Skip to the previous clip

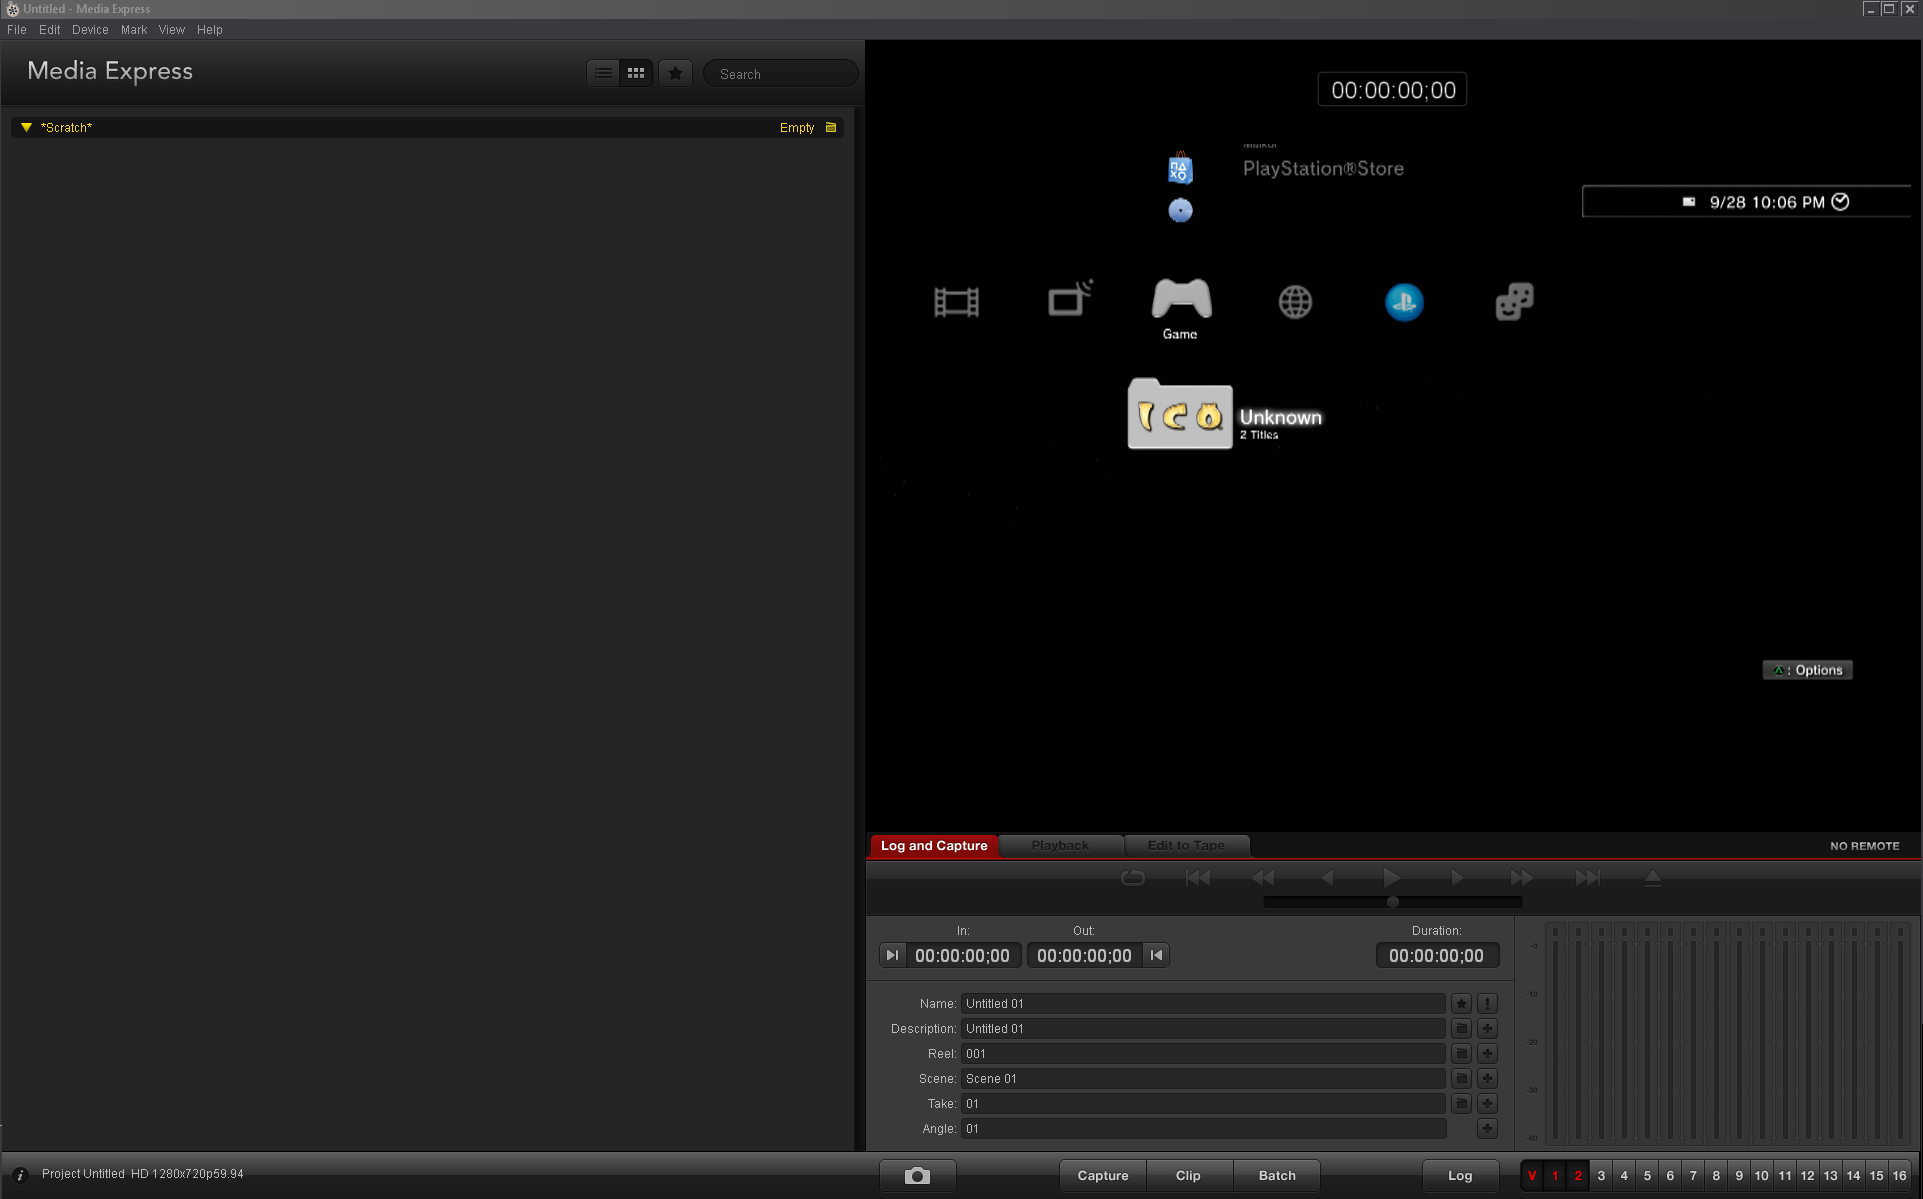coord(1198,878)
